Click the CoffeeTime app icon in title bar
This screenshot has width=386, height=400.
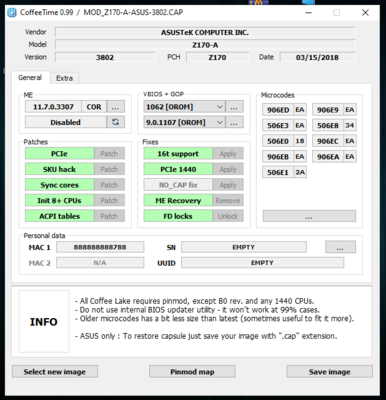click(12, 13)
